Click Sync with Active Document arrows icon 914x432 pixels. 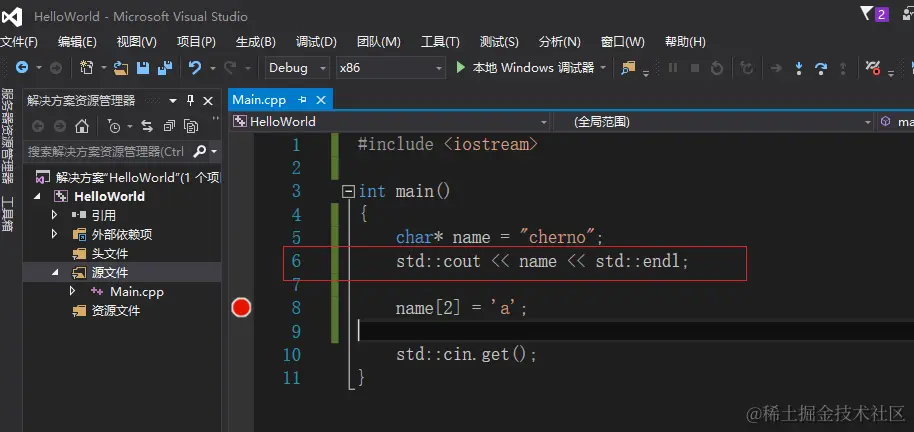click(x=147, y=126)
